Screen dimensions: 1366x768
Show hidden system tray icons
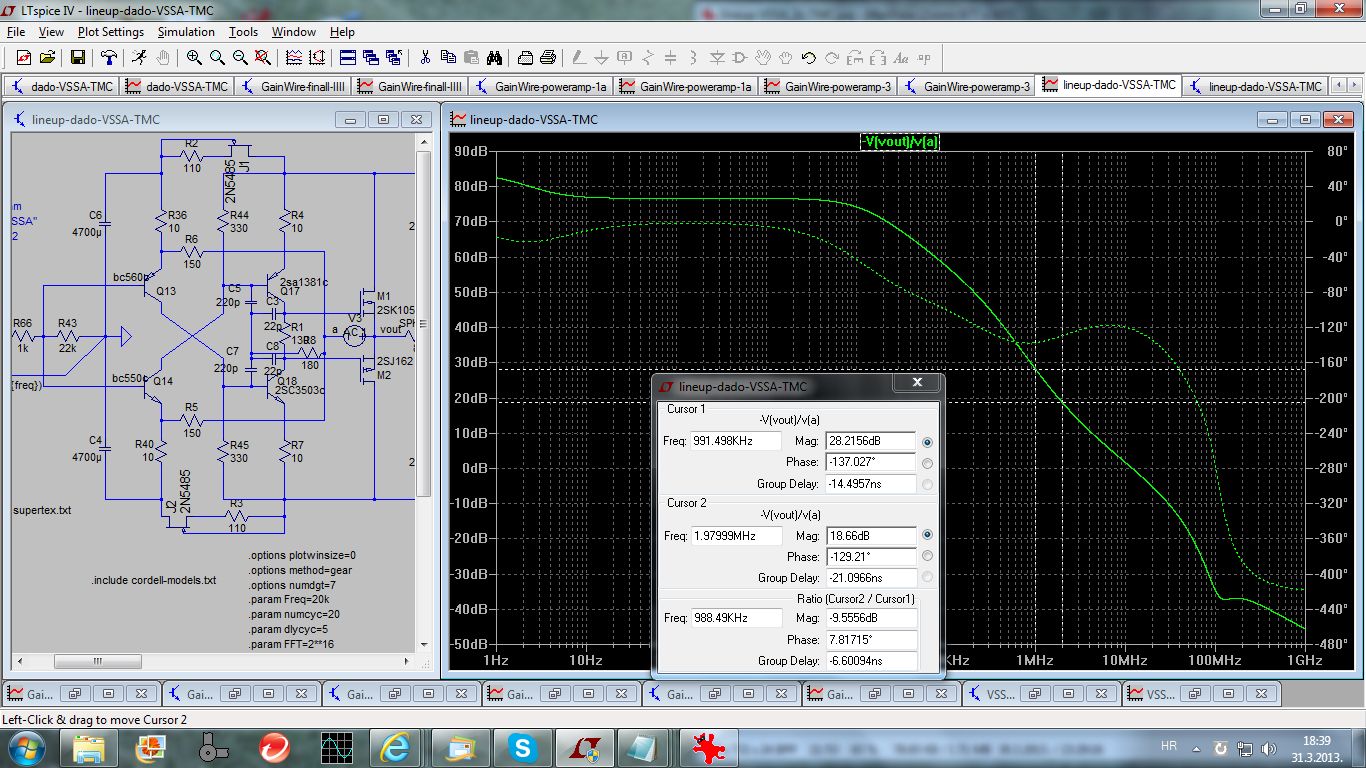click(x=1197, y=747)
